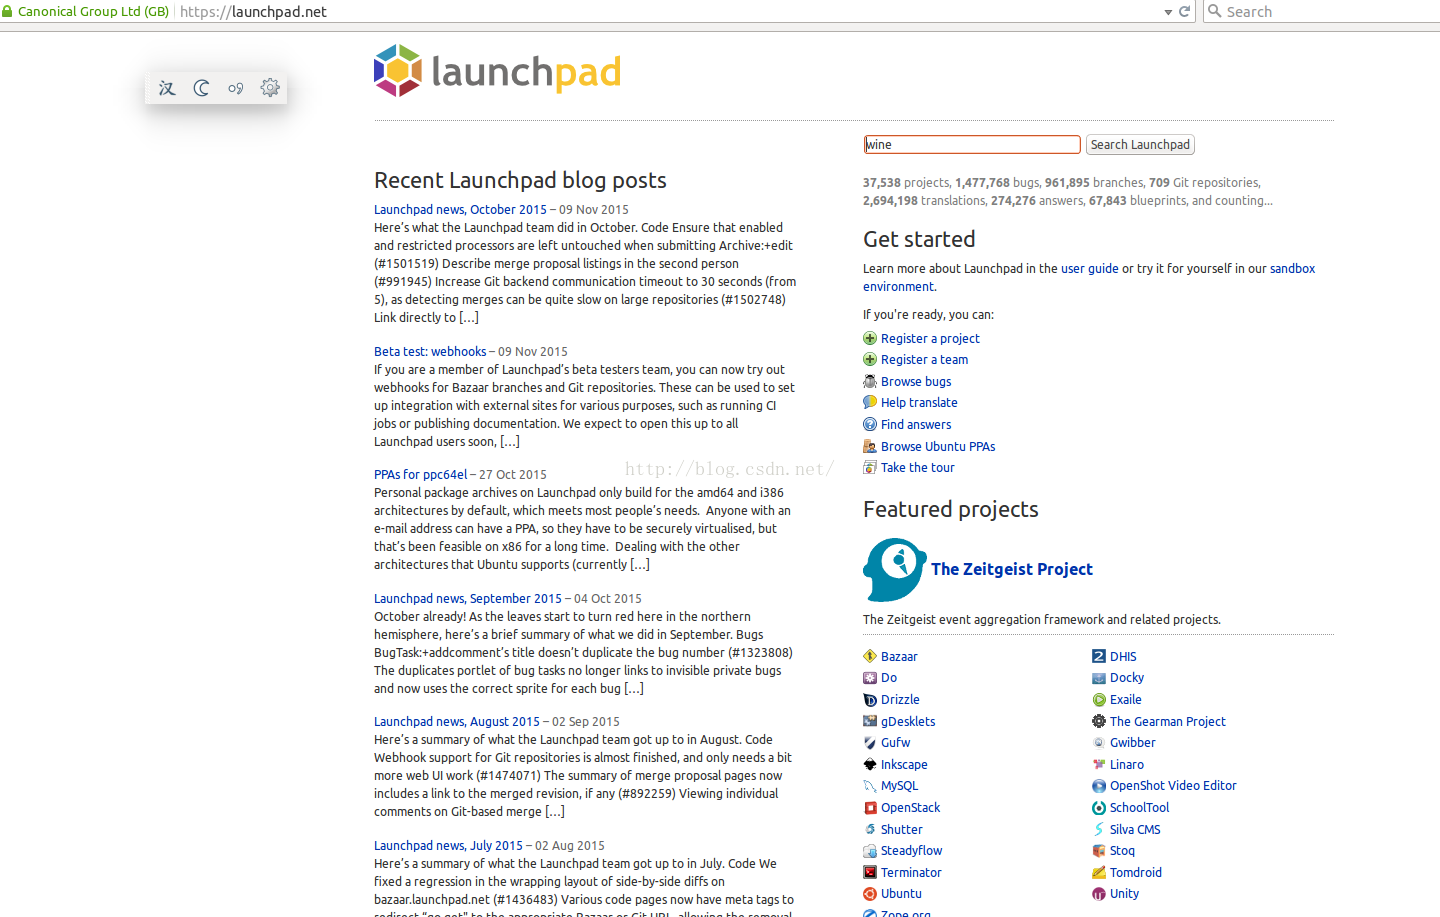This screenshot has width=1440, height=917.
Task: Click the Launchpad logo
Action: (x=497, y=71)
